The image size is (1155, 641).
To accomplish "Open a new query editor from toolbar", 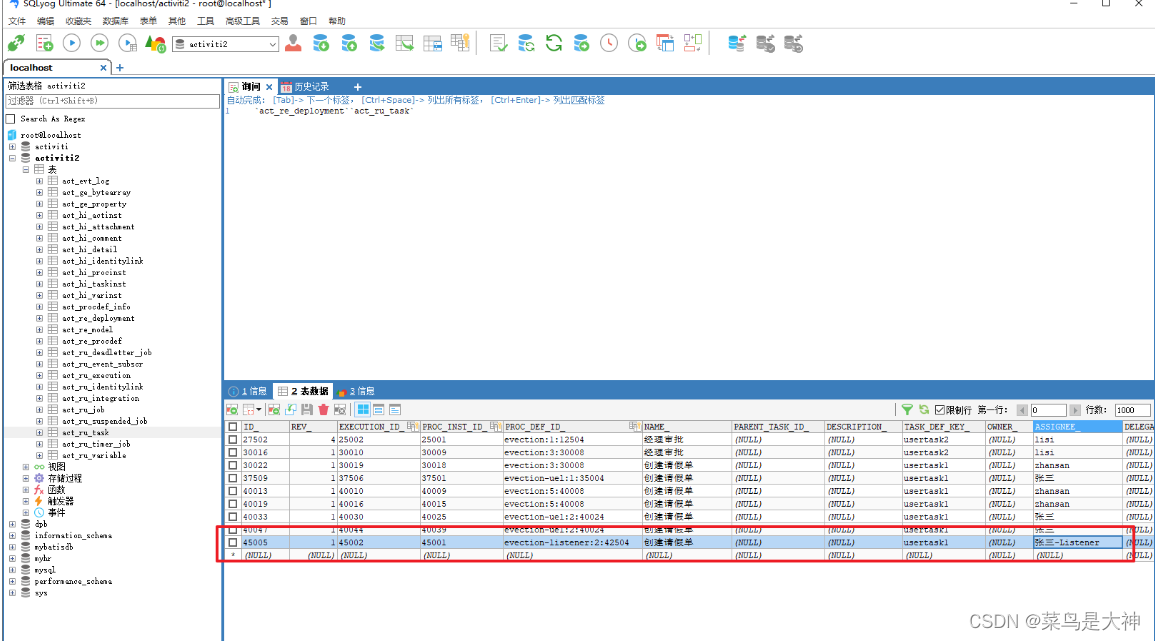I will click(44, 43).
